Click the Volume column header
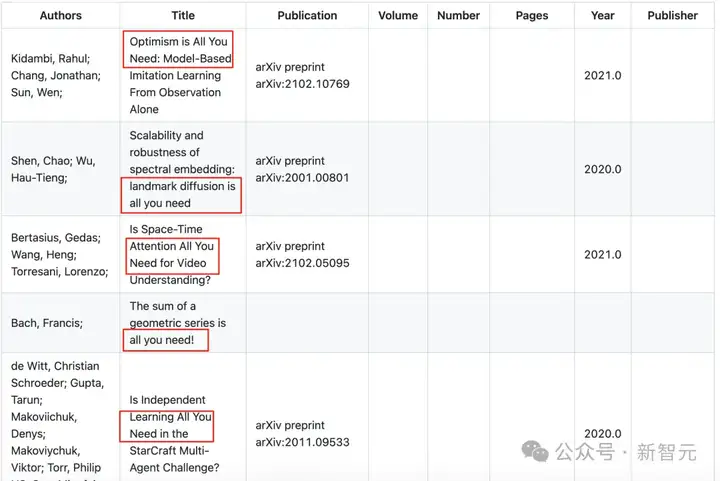This screenshot has width=720, height=481. tap(398, 16)
